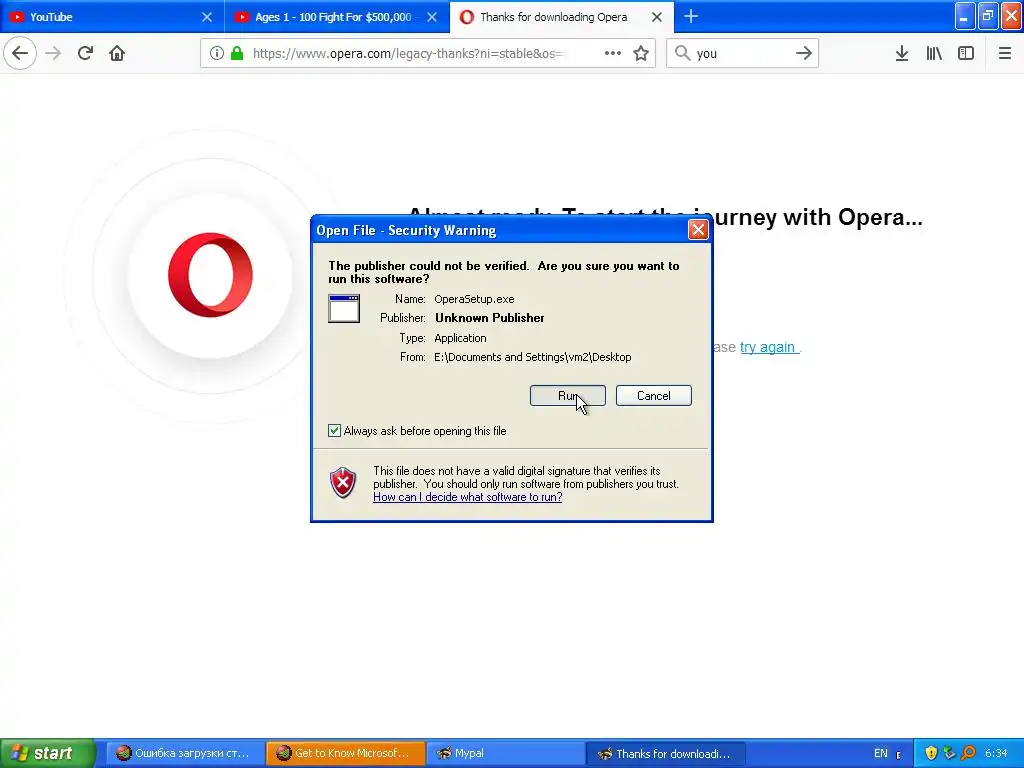Viewport: 1024px width, 768px height.
Task: Switch to Mypal taskbar window
Action: coord(505,753)
